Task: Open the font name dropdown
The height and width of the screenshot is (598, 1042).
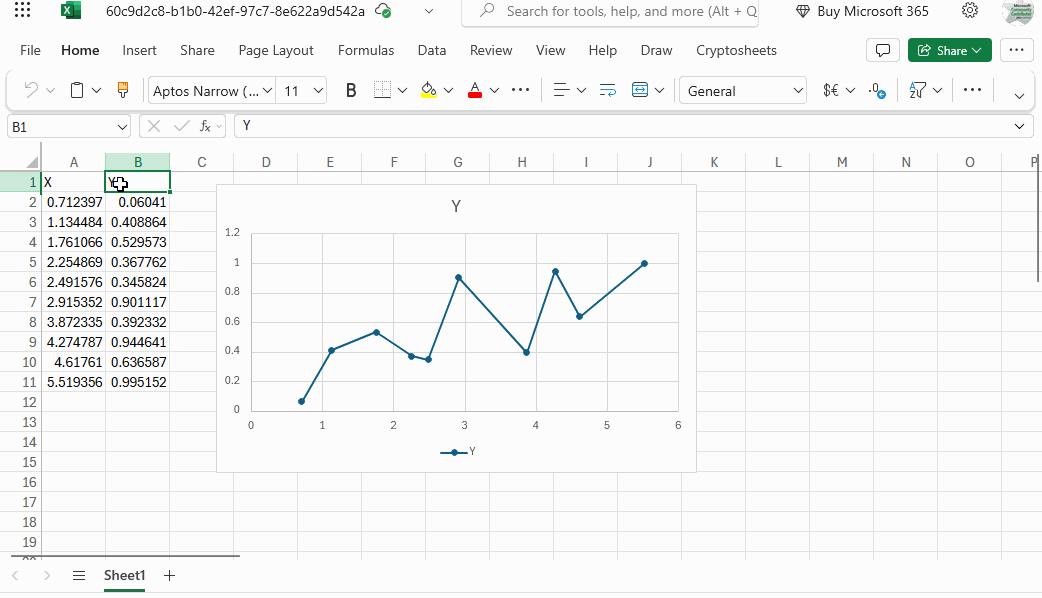Action: (267, 90)
